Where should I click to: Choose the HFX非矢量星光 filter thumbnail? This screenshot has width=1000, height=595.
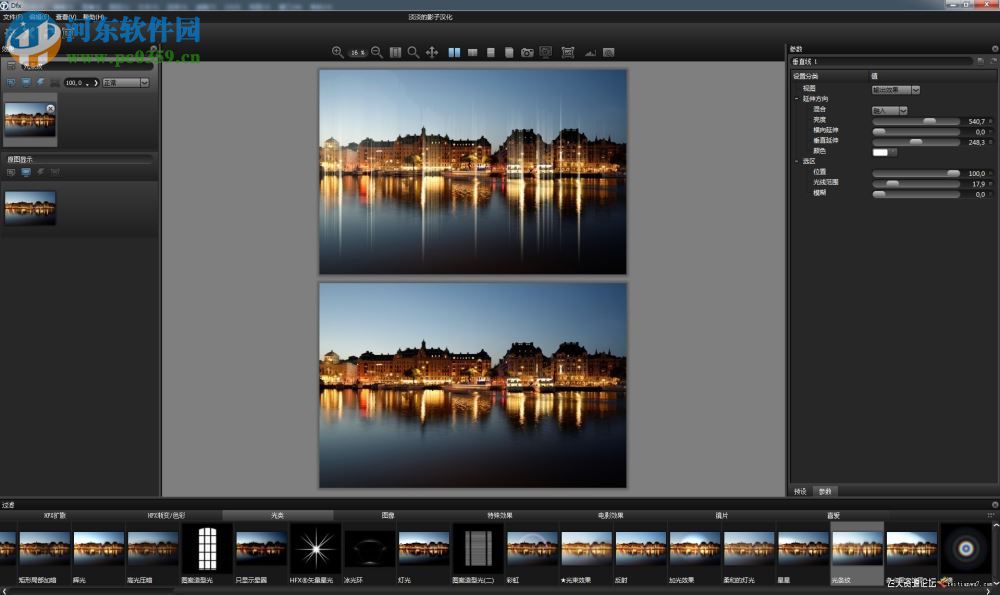316,550
